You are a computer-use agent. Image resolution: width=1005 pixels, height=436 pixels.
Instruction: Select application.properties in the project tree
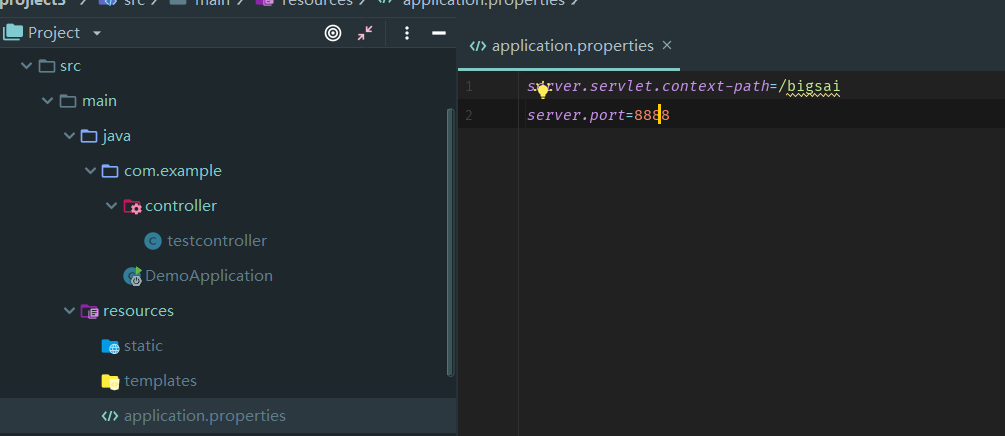pos(205,415)
